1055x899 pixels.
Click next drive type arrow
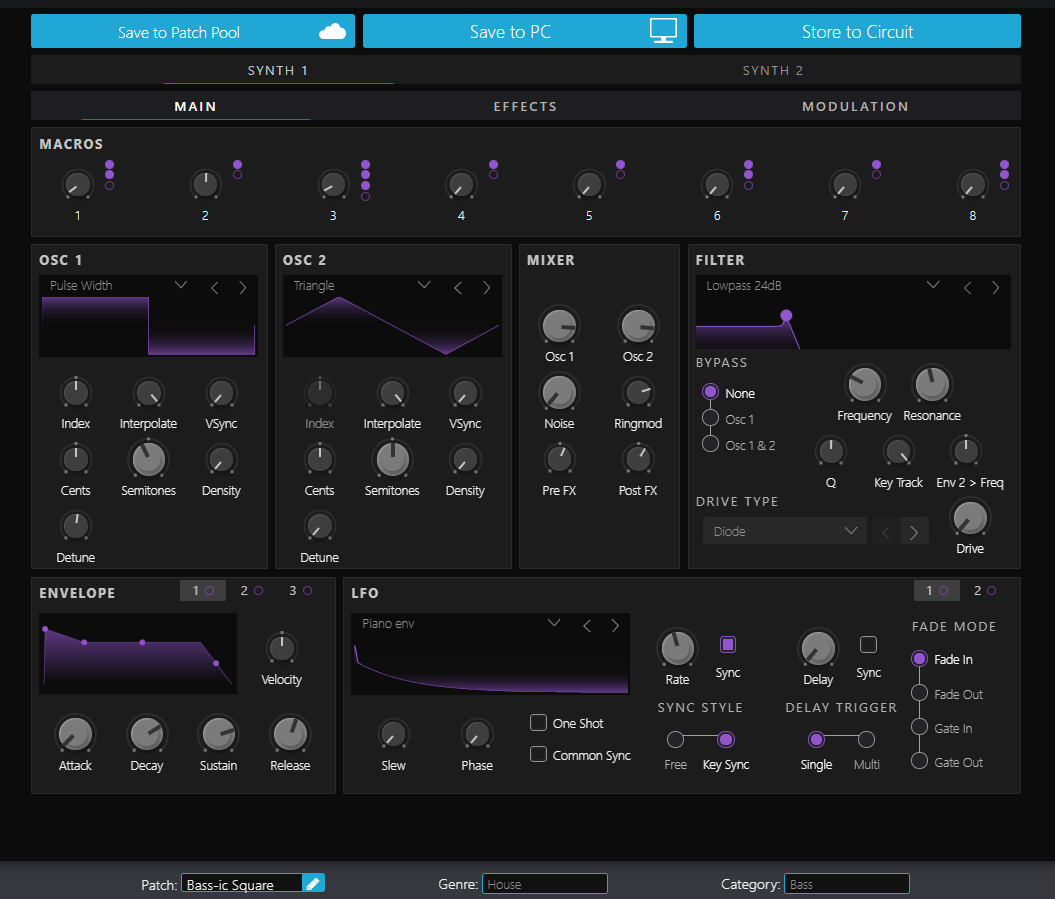[914, 532]
